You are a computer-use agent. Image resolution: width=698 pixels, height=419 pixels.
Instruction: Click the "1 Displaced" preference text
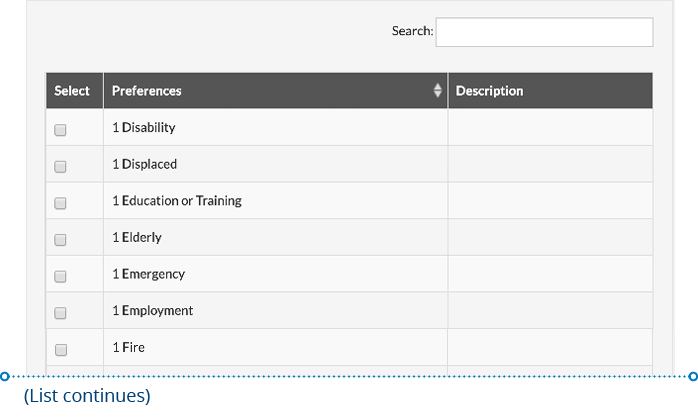144,164
